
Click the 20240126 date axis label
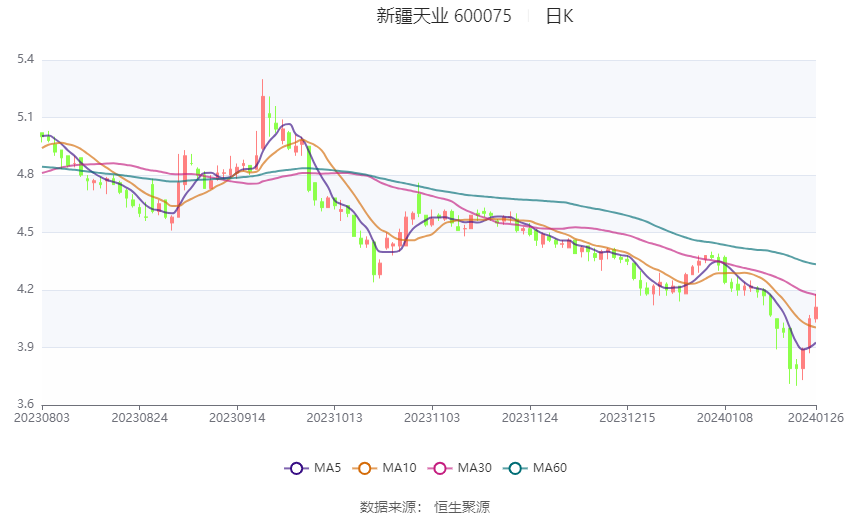(x=815, y=418)
